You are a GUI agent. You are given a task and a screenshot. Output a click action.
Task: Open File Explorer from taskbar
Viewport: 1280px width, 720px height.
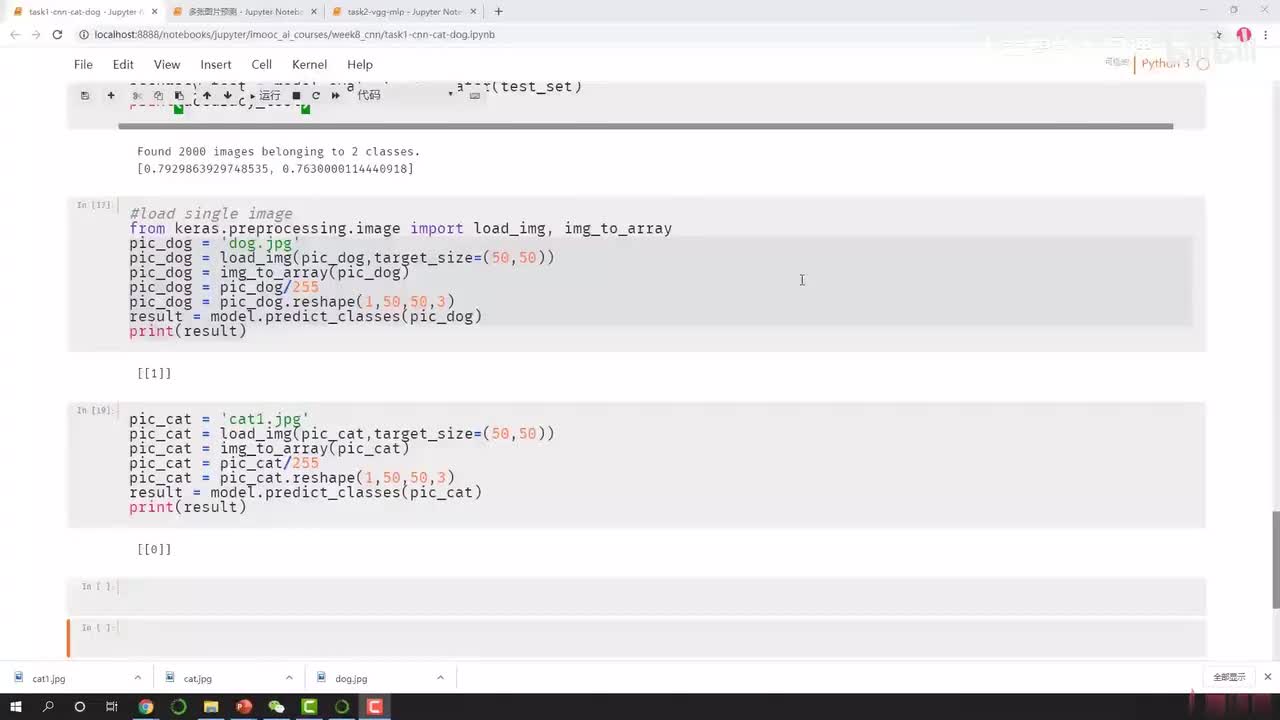click(211, 707)
